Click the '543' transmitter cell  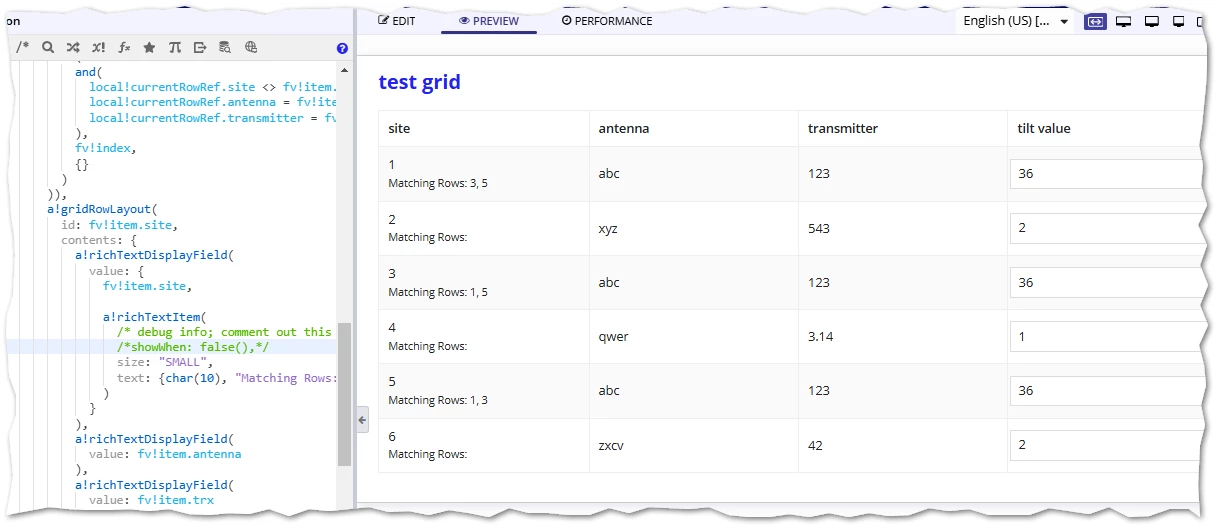click(x=819, y=228)
